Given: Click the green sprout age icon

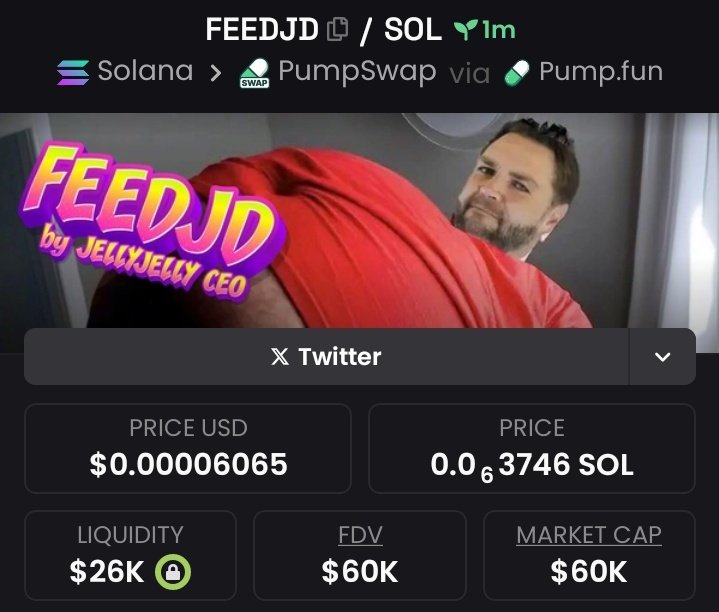Looking at the screenshot, I should pos(465,30).
